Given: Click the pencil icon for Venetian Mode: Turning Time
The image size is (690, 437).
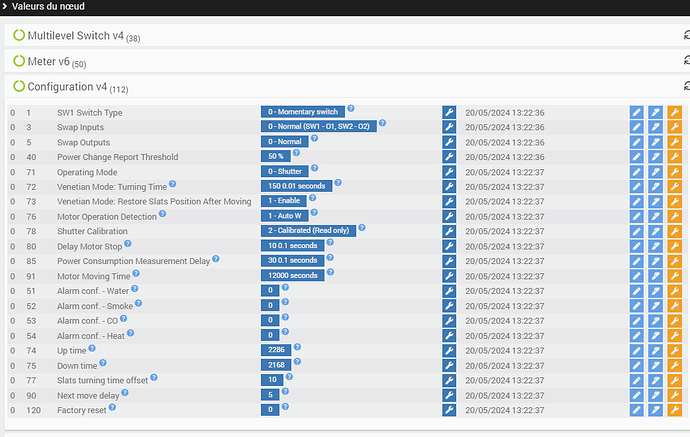Looking at the screenshot, I should (x=636, y=187).
